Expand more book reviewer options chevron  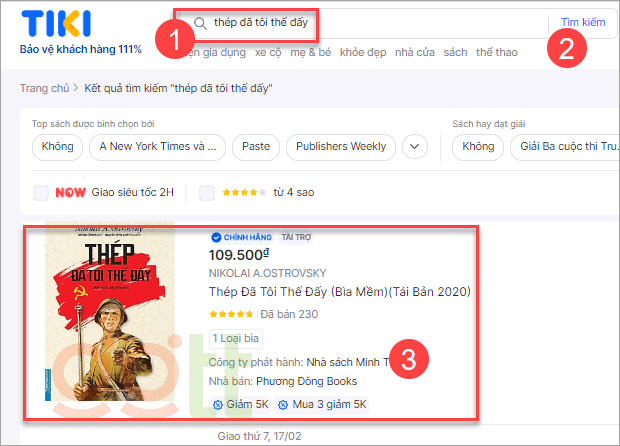tap(415, 147)
